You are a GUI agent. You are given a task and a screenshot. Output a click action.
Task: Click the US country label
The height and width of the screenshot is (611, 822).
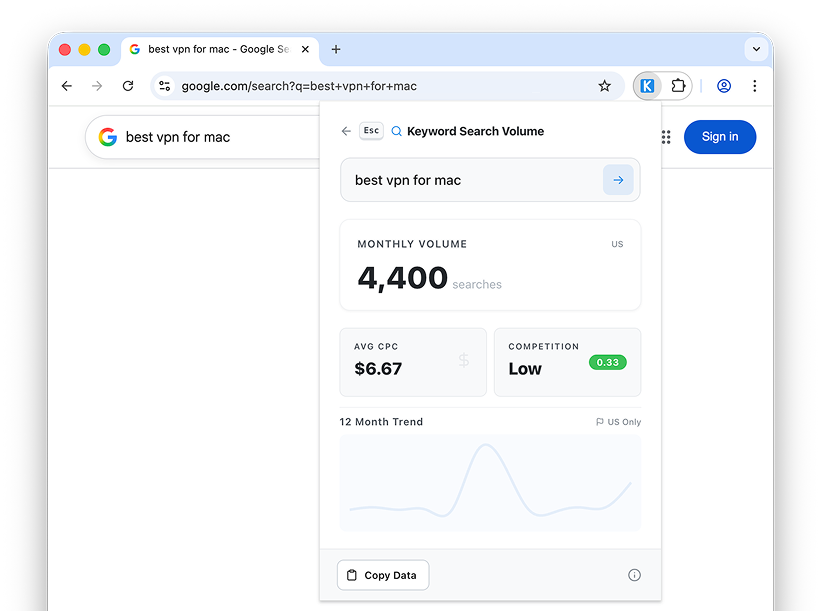pos(617,244)
